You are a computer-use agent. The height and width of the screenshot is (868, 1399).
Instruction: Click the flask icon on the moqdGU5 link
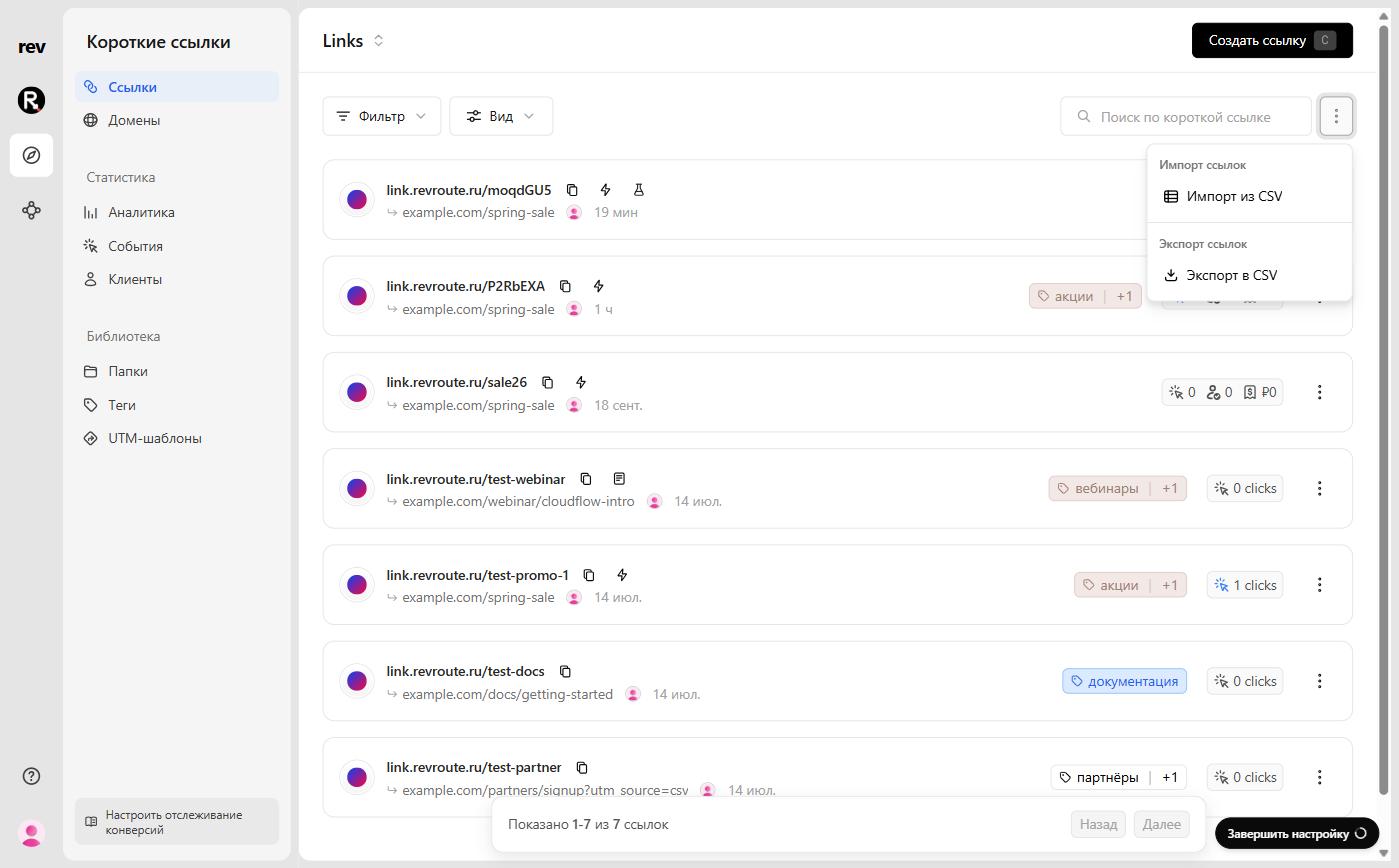(x=638, y=190)
